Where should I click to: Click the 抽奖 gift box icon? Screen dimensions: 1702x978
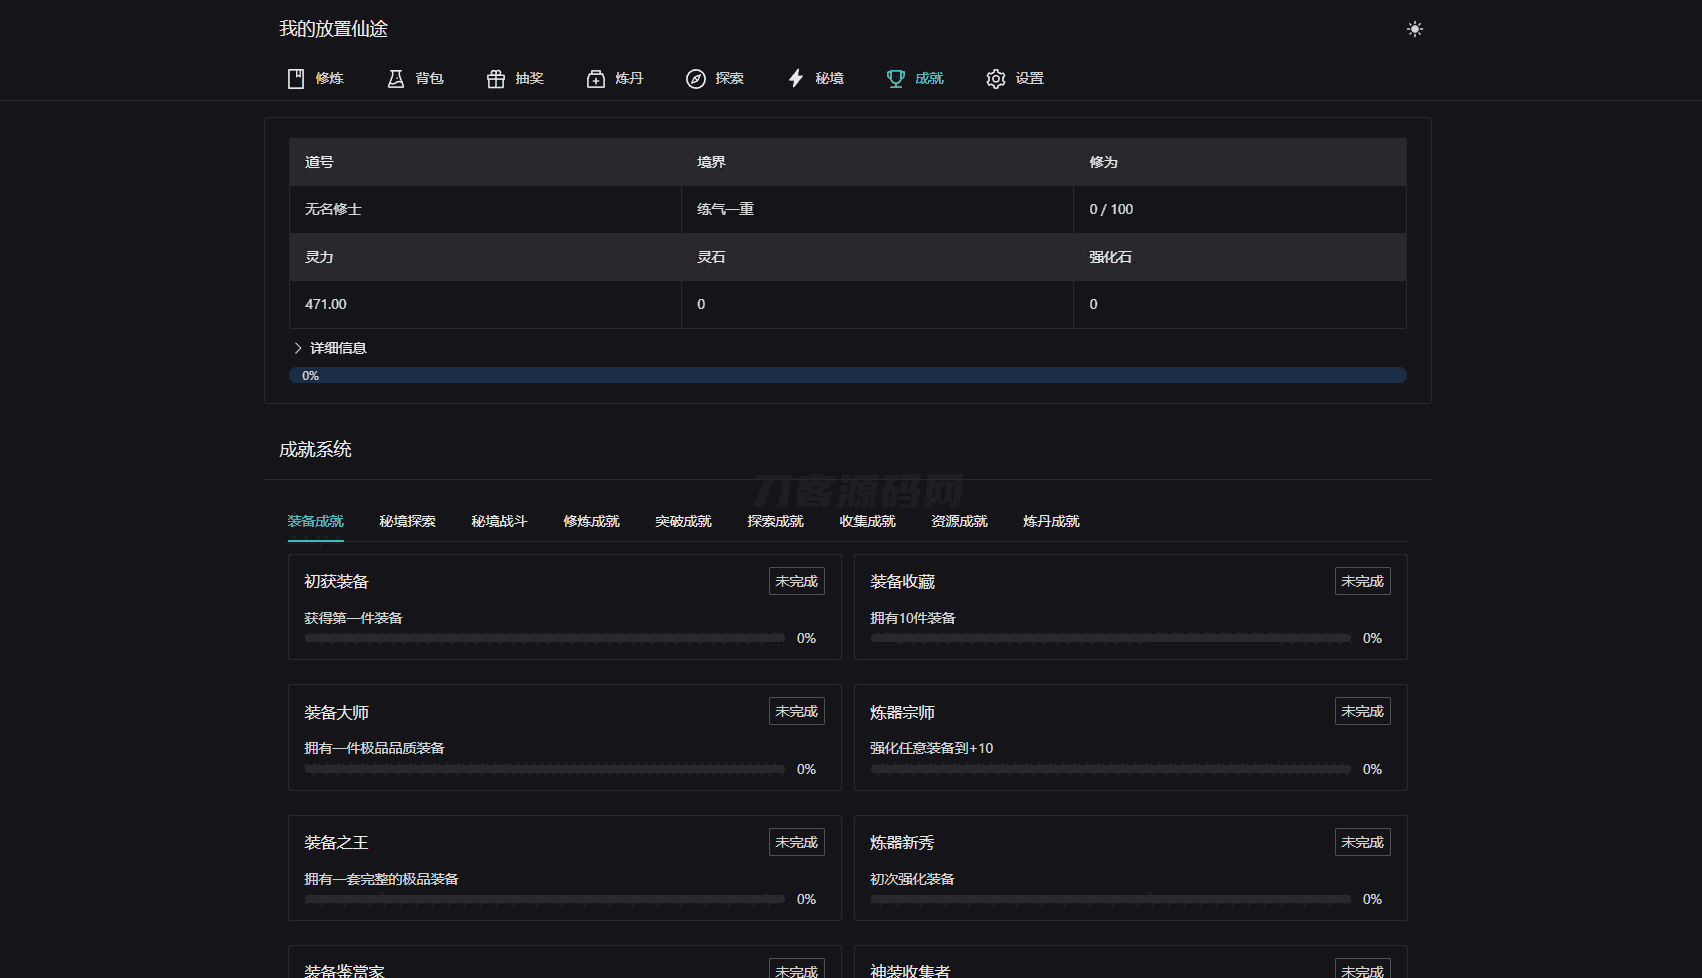pos(496,79)
